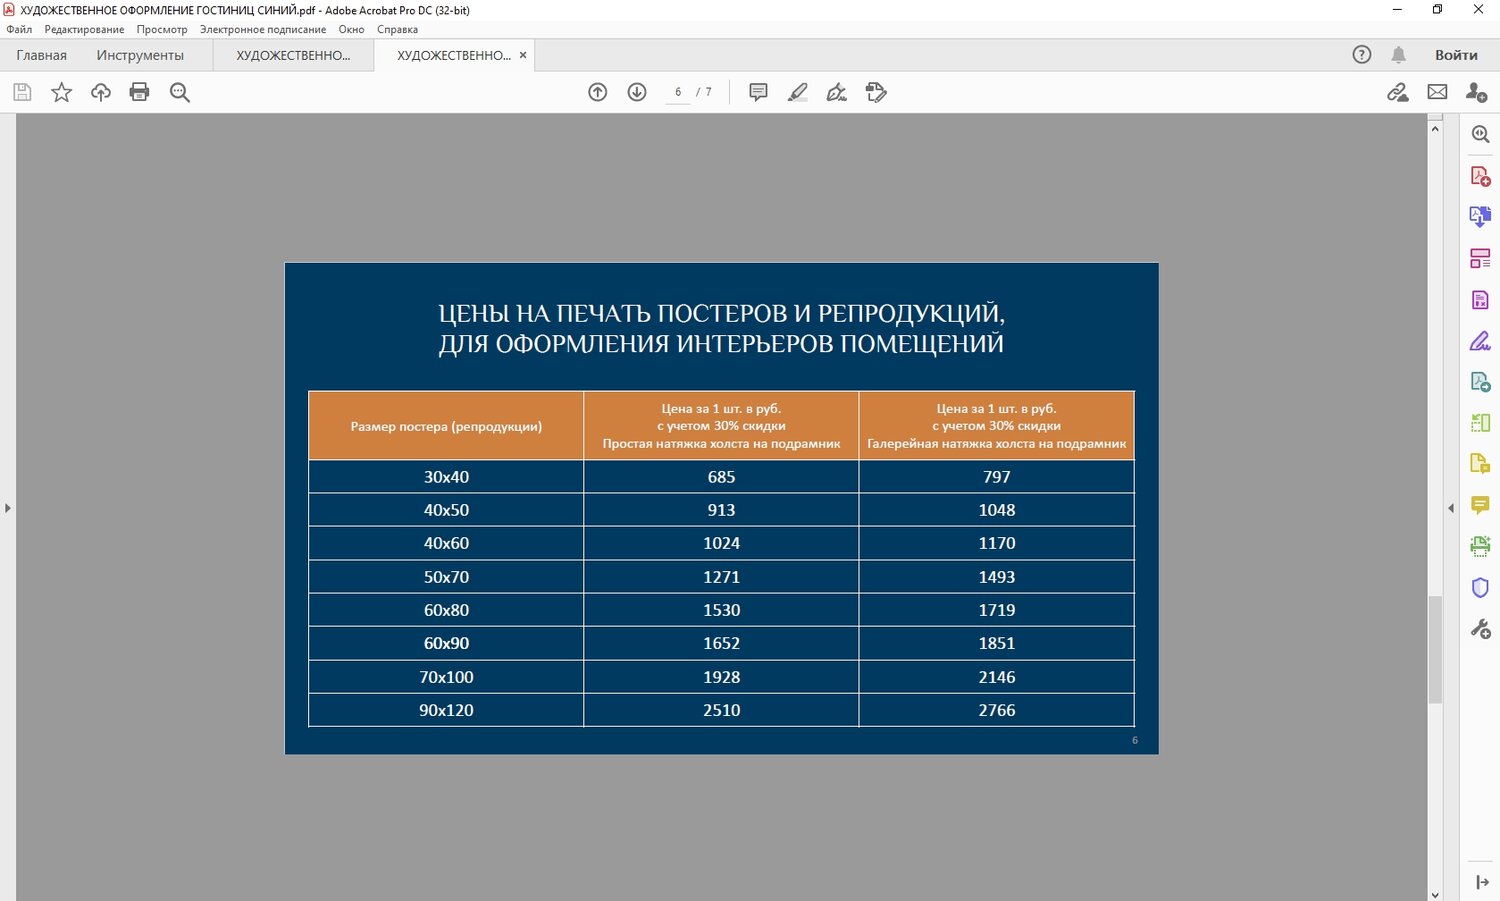Viewport: 1500px width, 901px height.
Task: Click the header Размер постера (репродукции)
Action: point(446,426)
